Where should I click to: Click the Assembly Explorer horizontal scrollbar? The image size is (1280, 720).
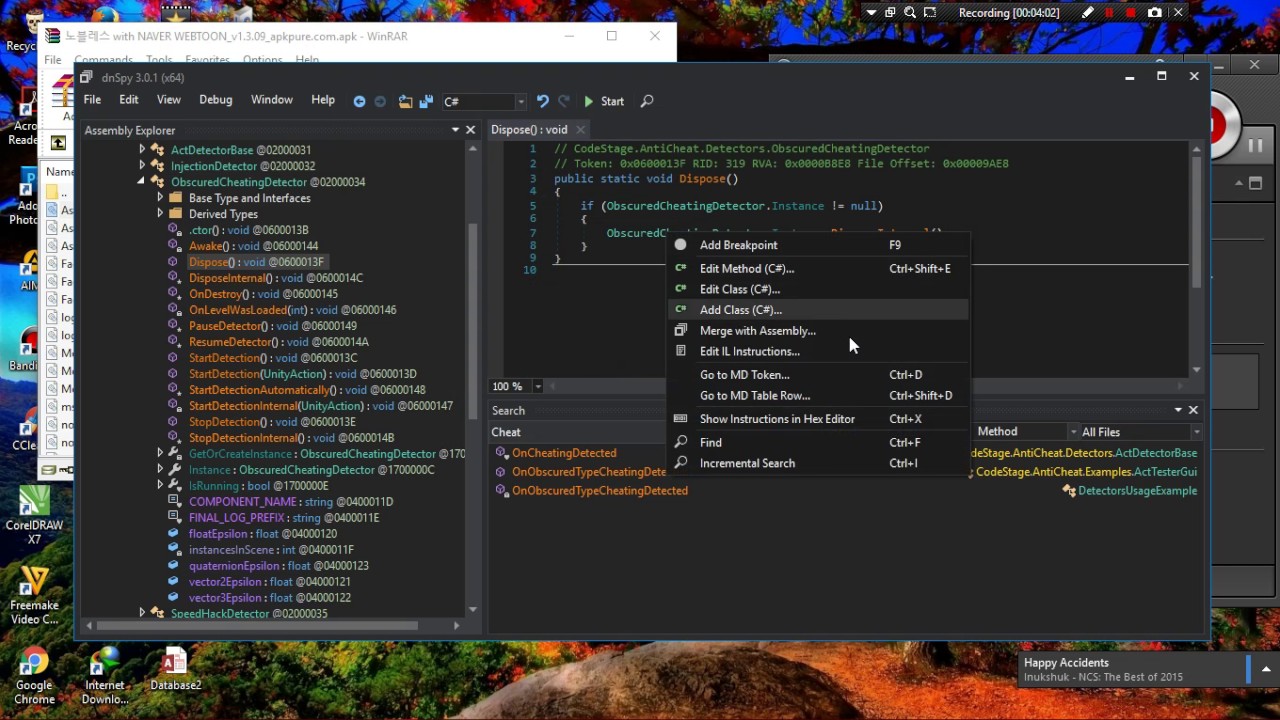point(257,626)
